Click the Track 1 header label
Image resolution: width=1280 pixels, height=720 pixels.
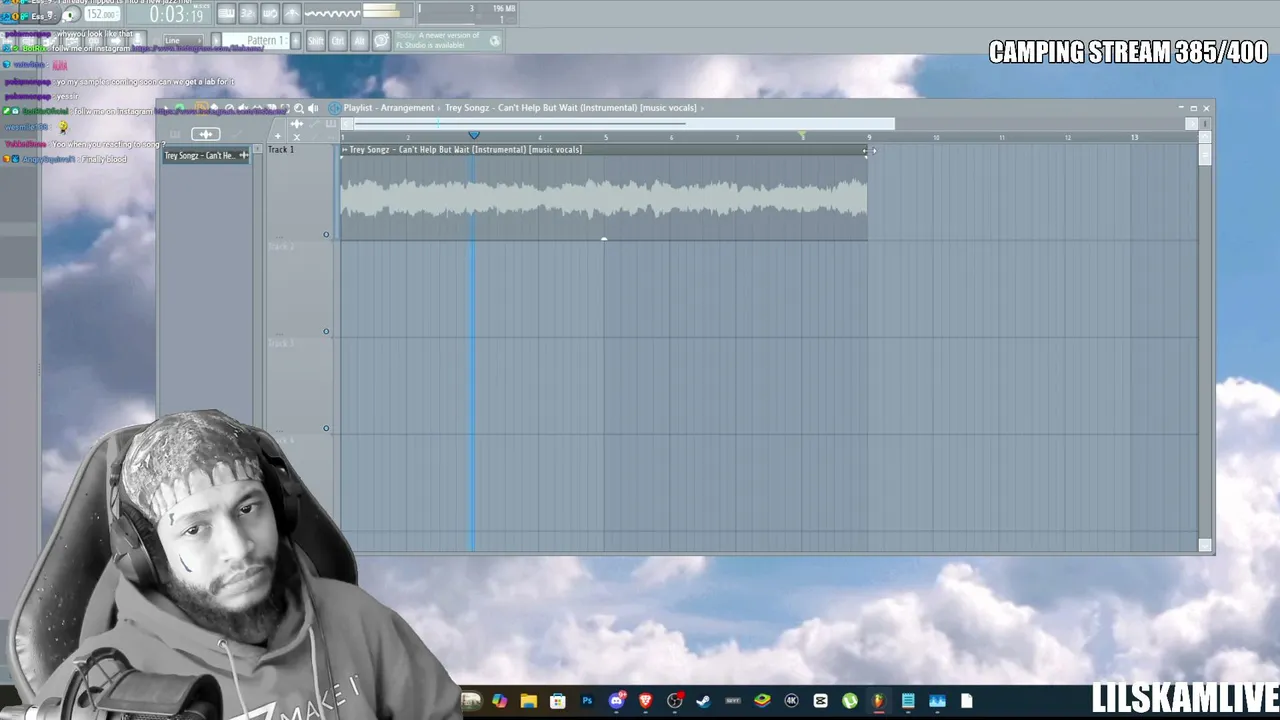click(281, 150)
